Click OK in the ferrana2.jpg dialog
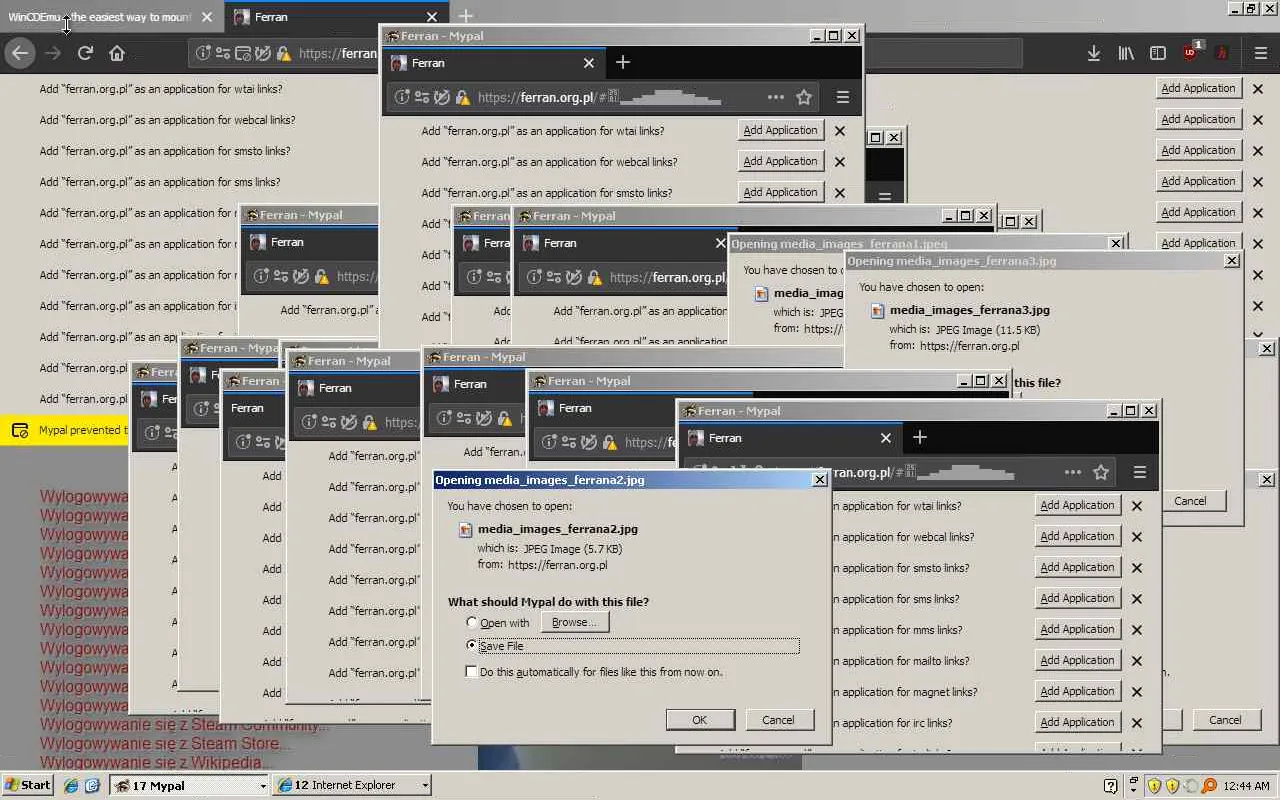The width and height of the screenshot is (1280, 800). click(700, 720)
